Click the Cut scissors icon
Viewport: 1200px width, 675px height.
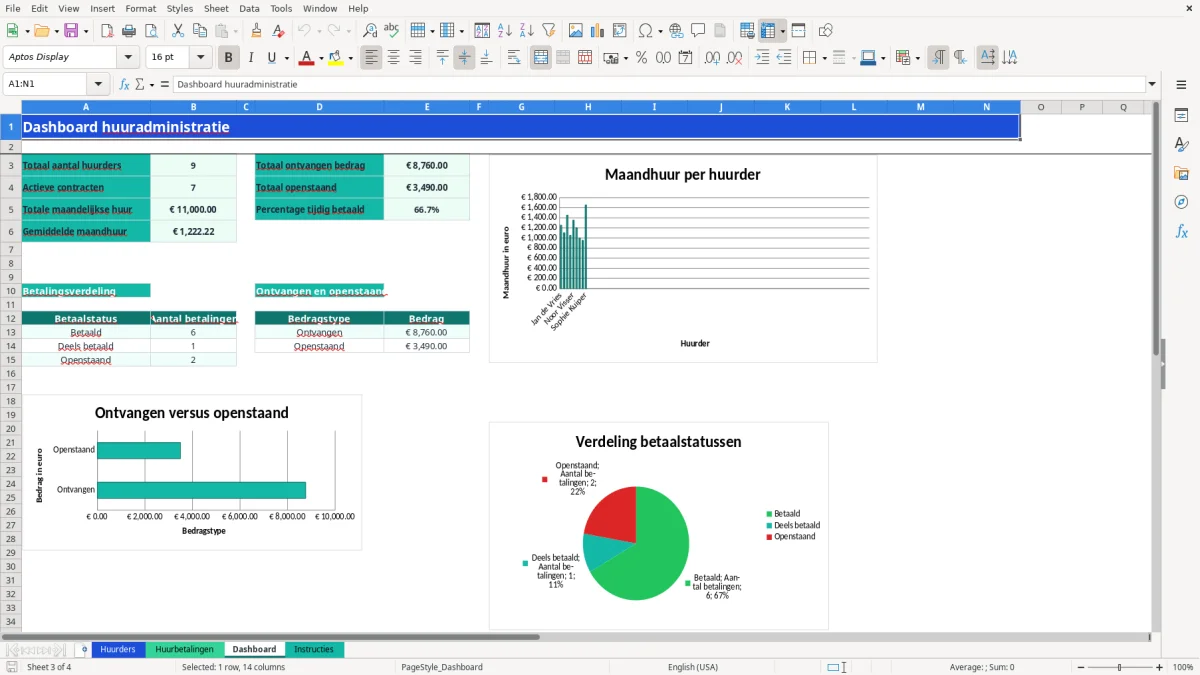[178, 31]
